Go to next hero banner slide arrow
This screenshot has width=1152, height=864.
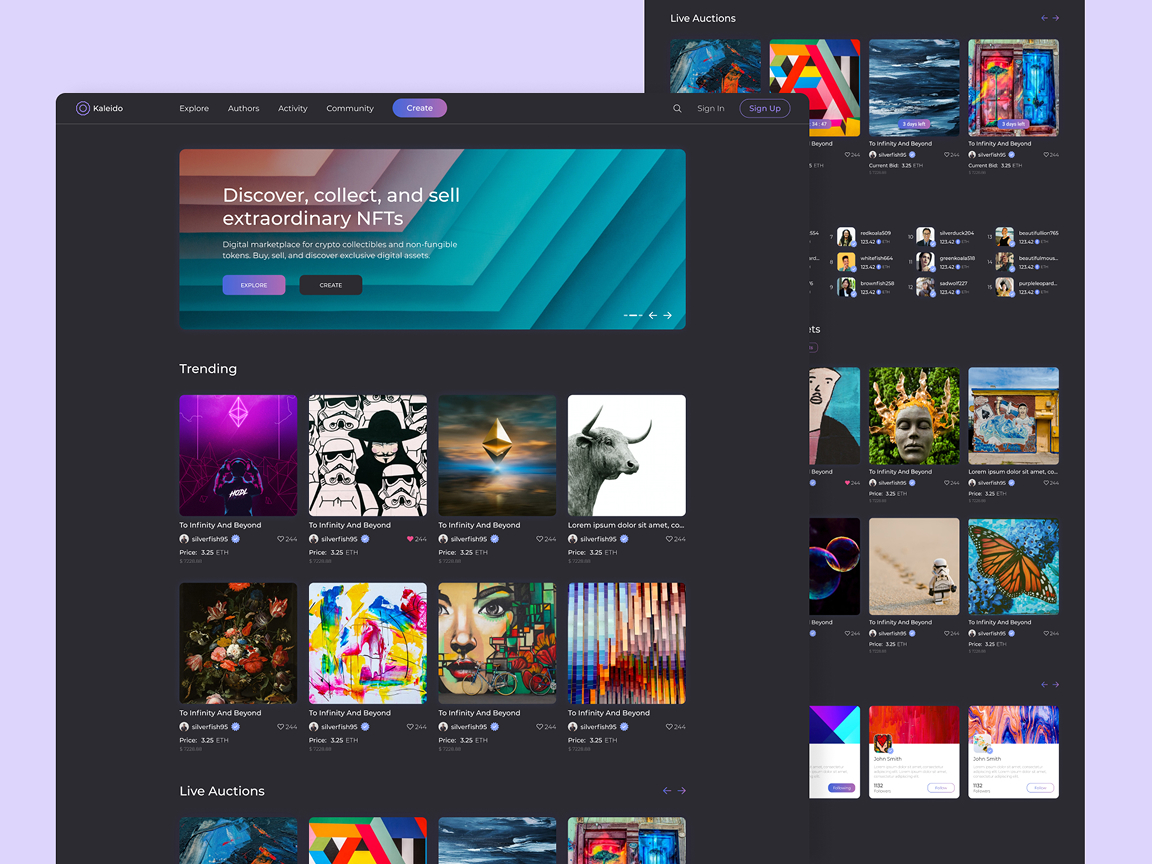click(x=668, y=315)
